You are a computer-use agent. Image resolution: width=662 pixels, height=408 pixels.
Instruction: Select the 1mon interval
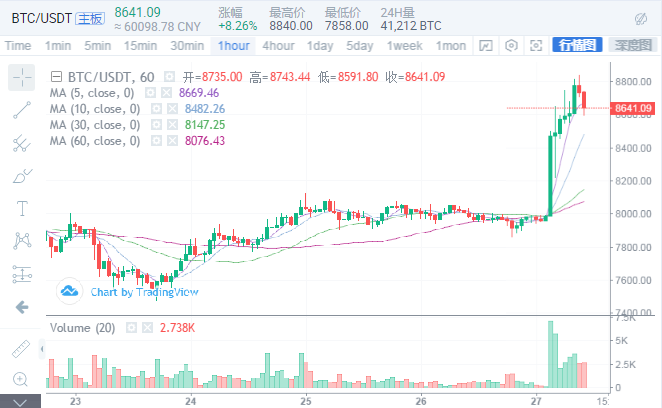(451, 46)
